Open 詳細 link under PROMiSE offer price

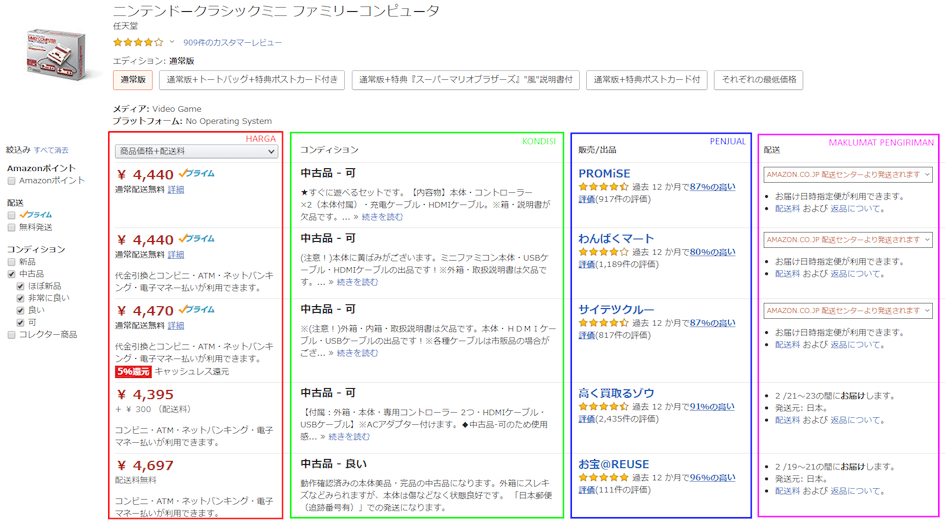[176, 189]
